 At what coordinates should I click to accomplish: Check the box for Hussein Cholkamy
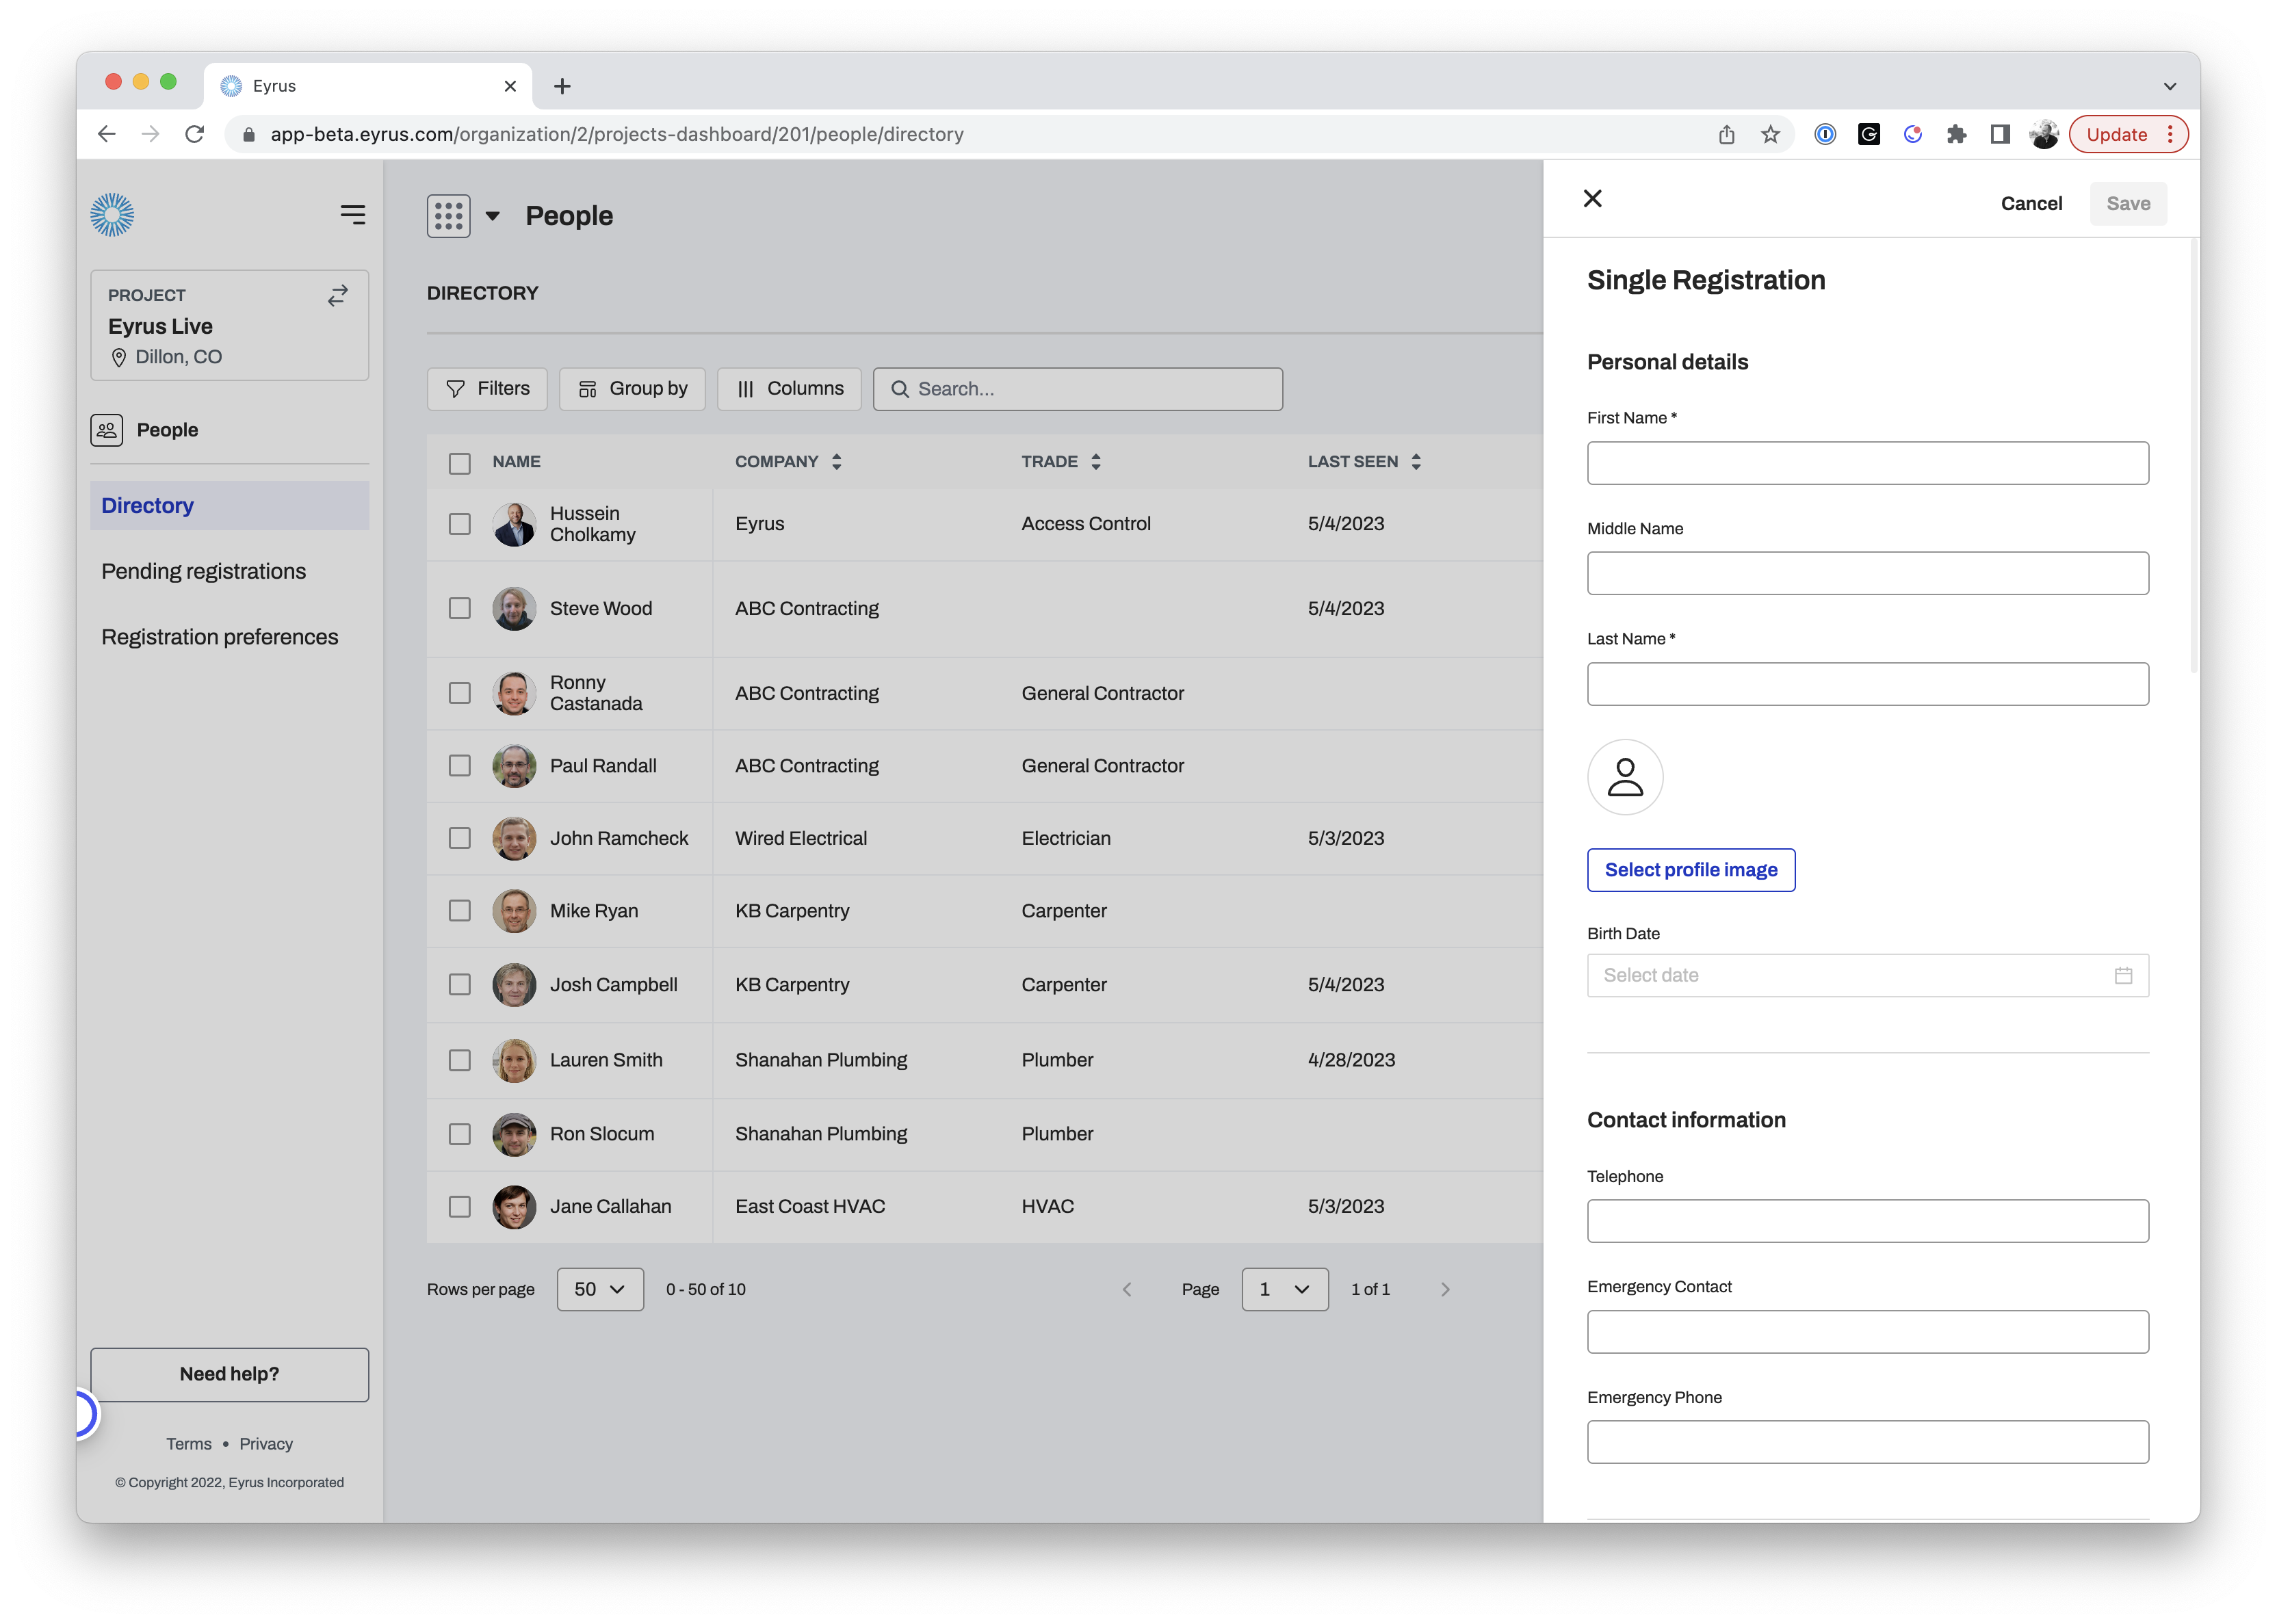pos(459,524)
